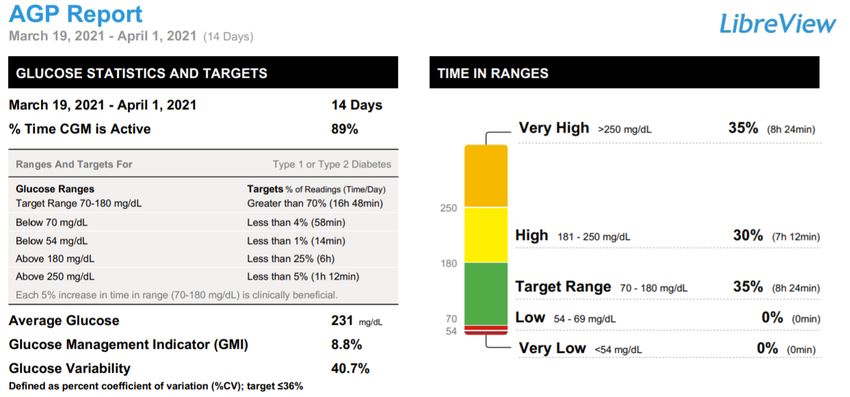The image size is (850, 397).
Task: Click the Time in Ranges header
Action: coord(624,72)
